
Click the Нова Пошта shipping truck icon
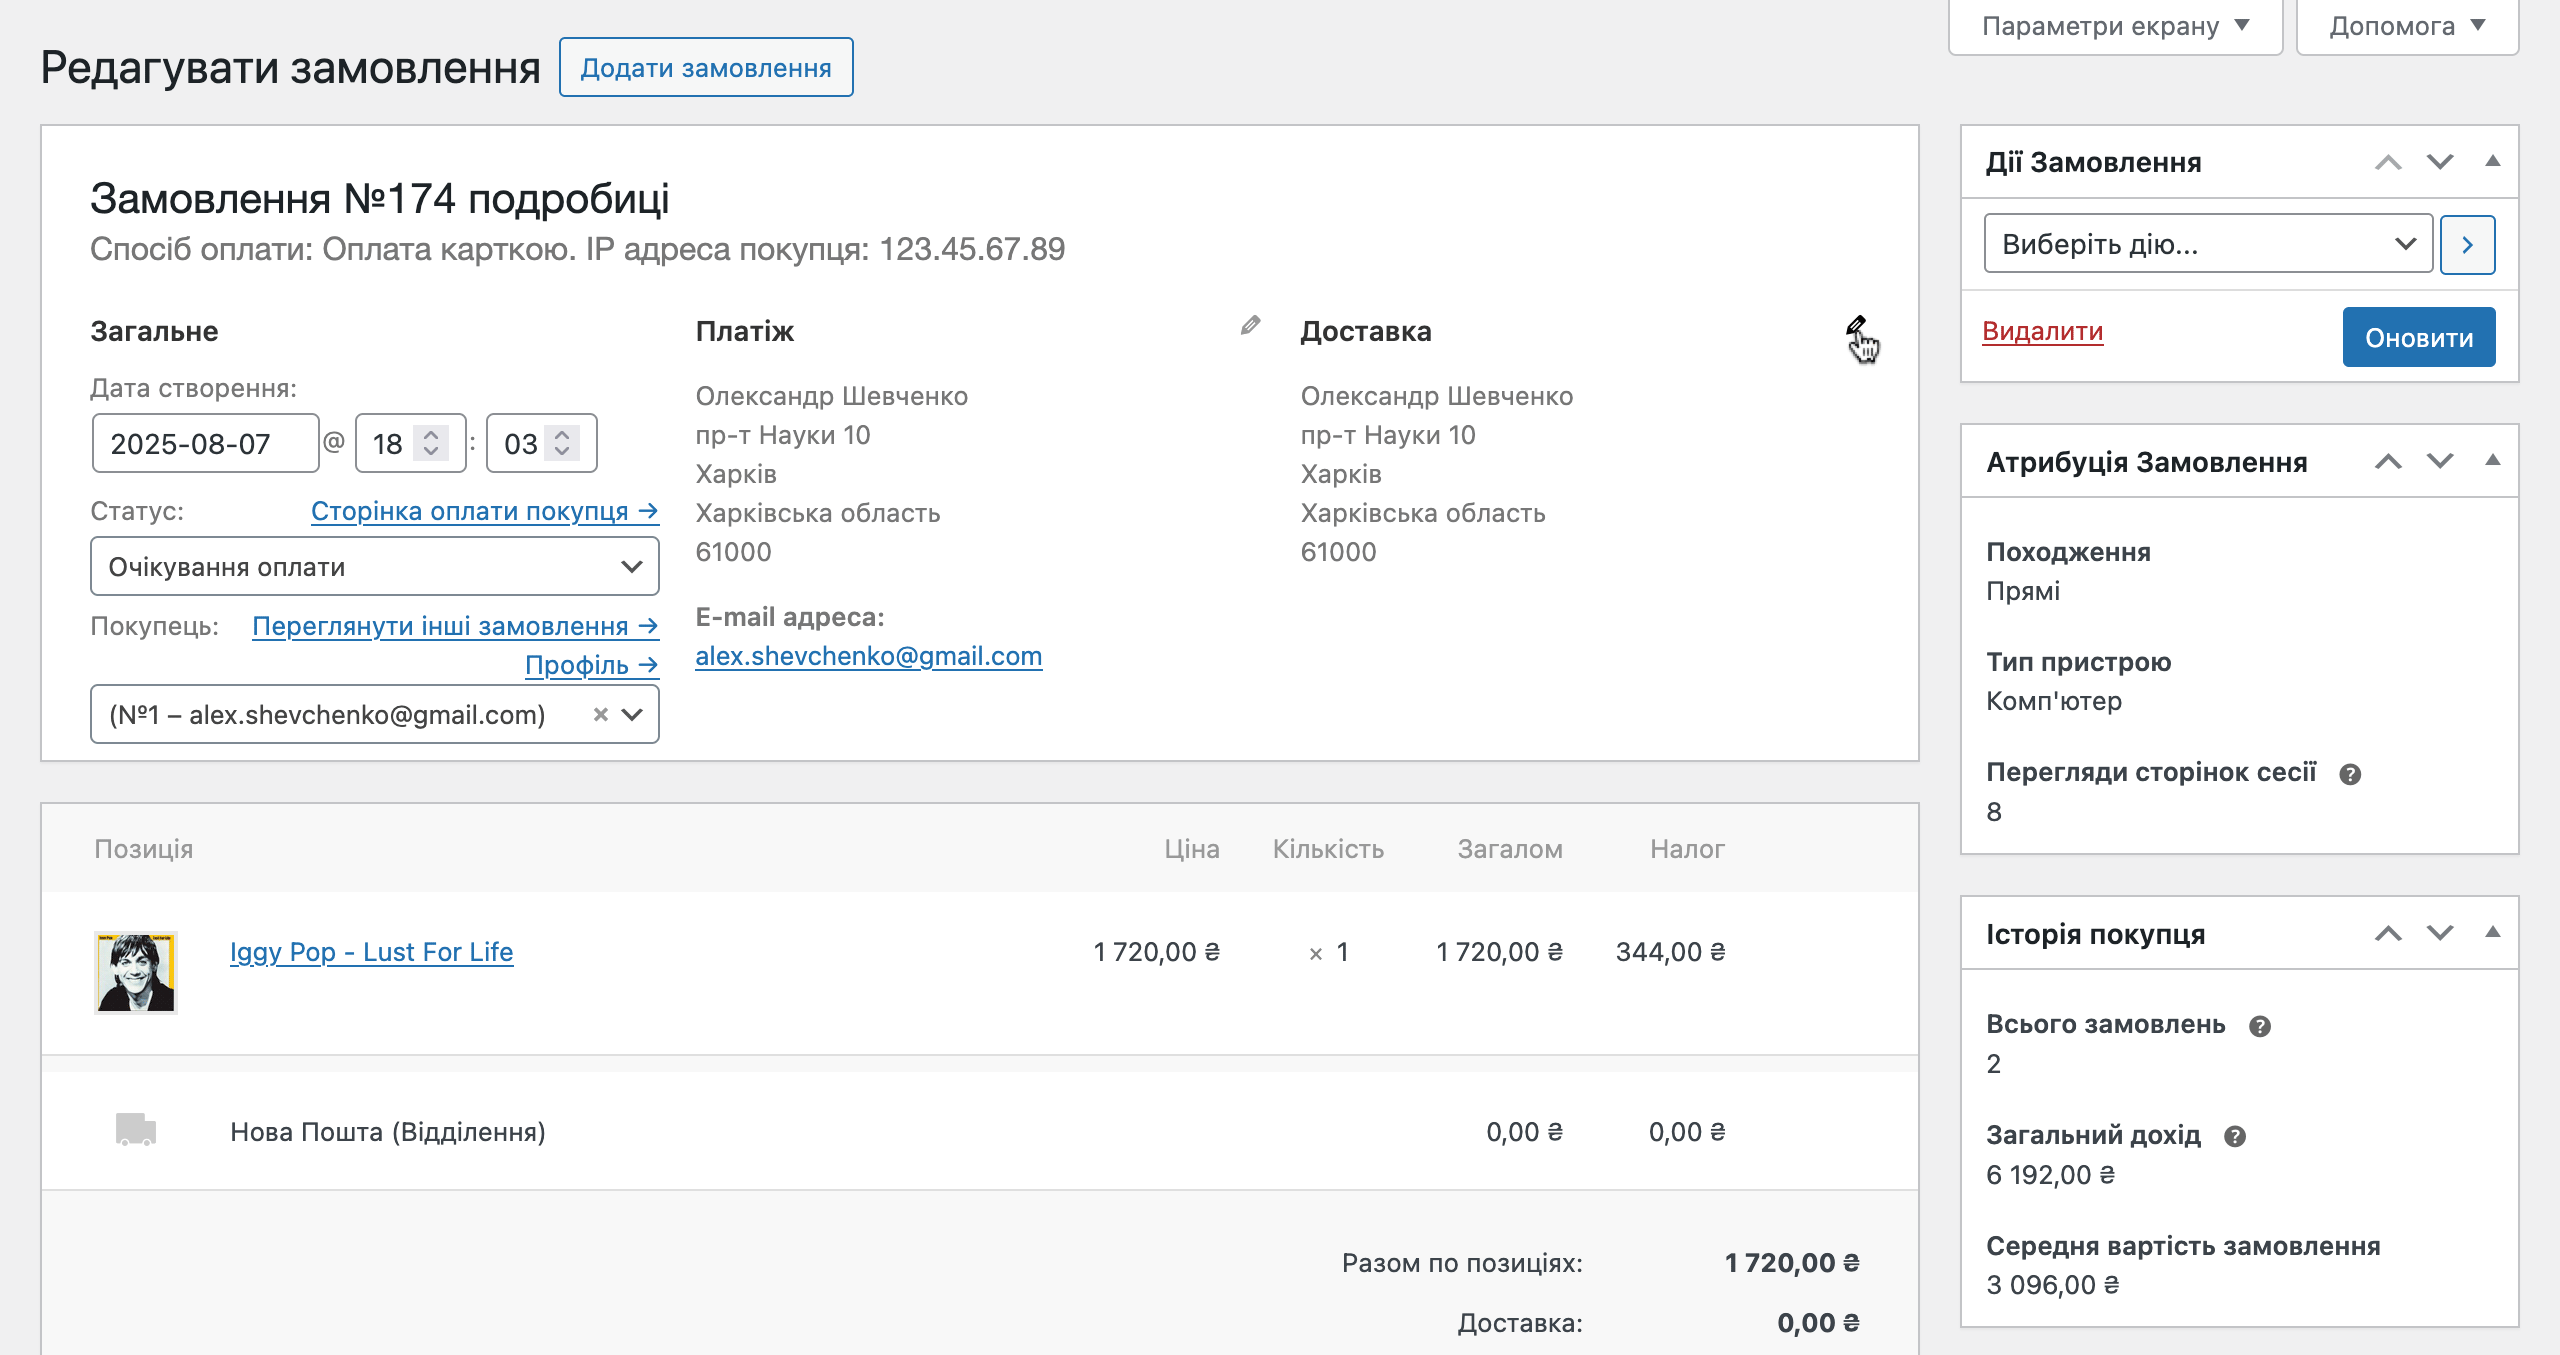[x=136, y=1130]
